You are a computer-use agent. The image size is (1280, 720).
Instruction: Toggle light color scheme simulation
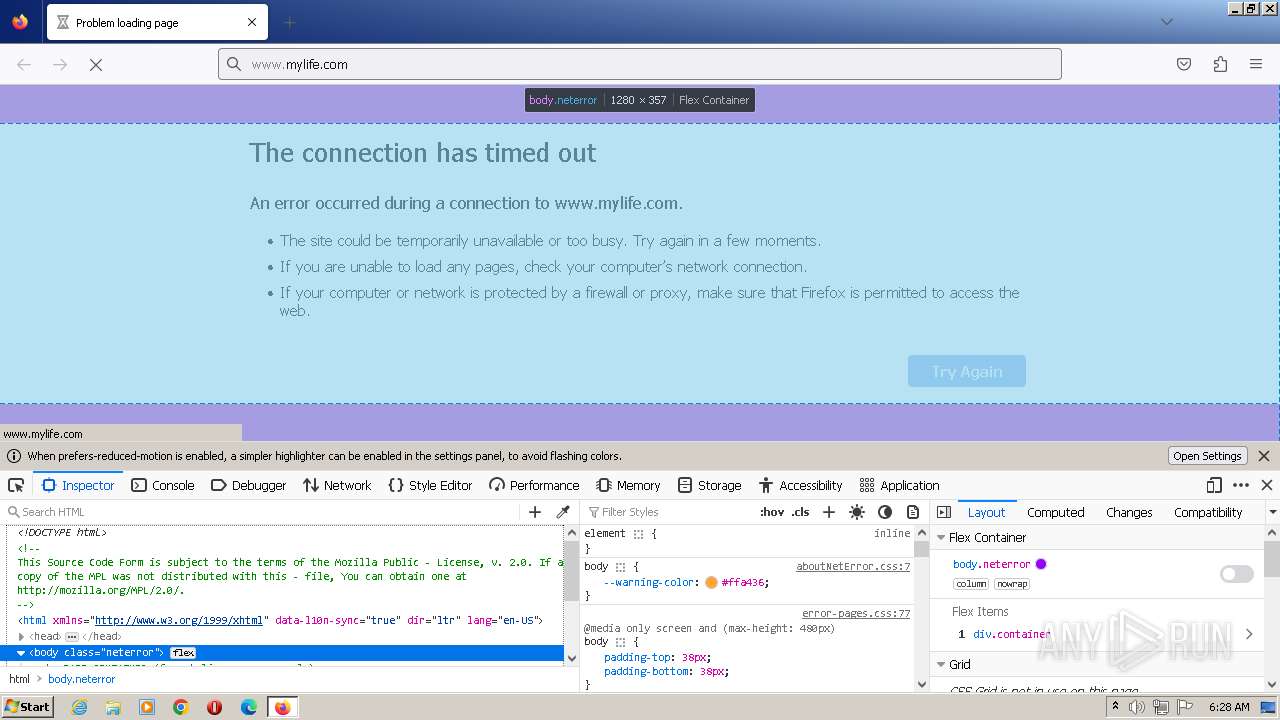point(857,512)
